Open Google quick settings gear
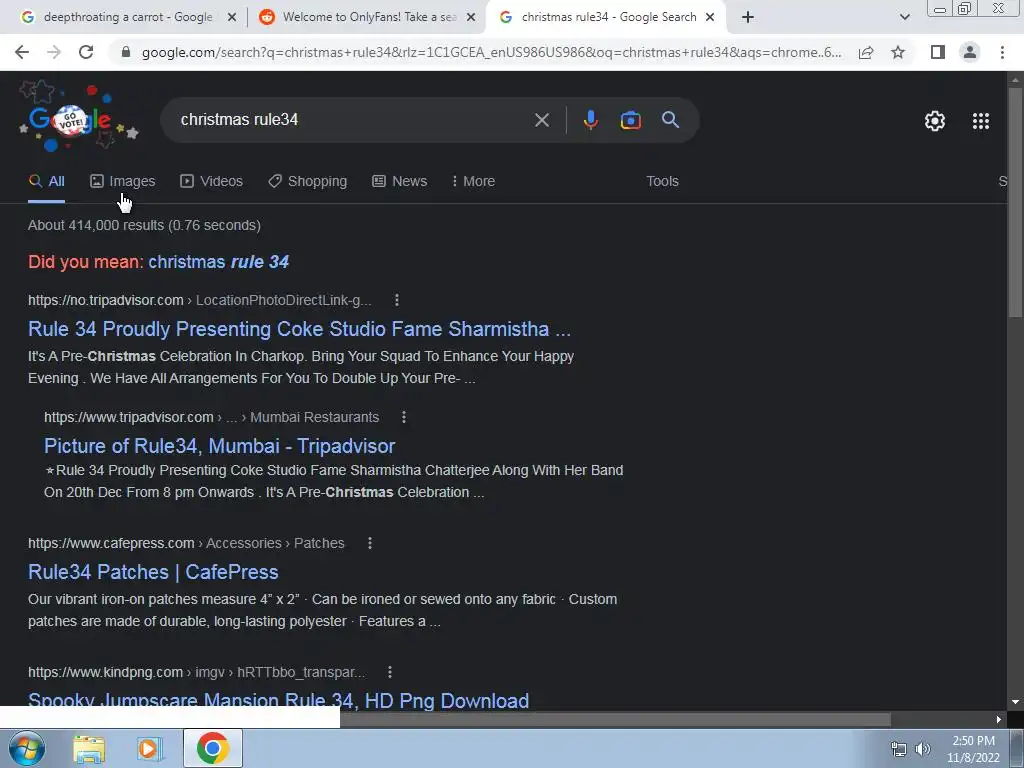This screenshot has width=1024, height=768. [x=935, y=121]
